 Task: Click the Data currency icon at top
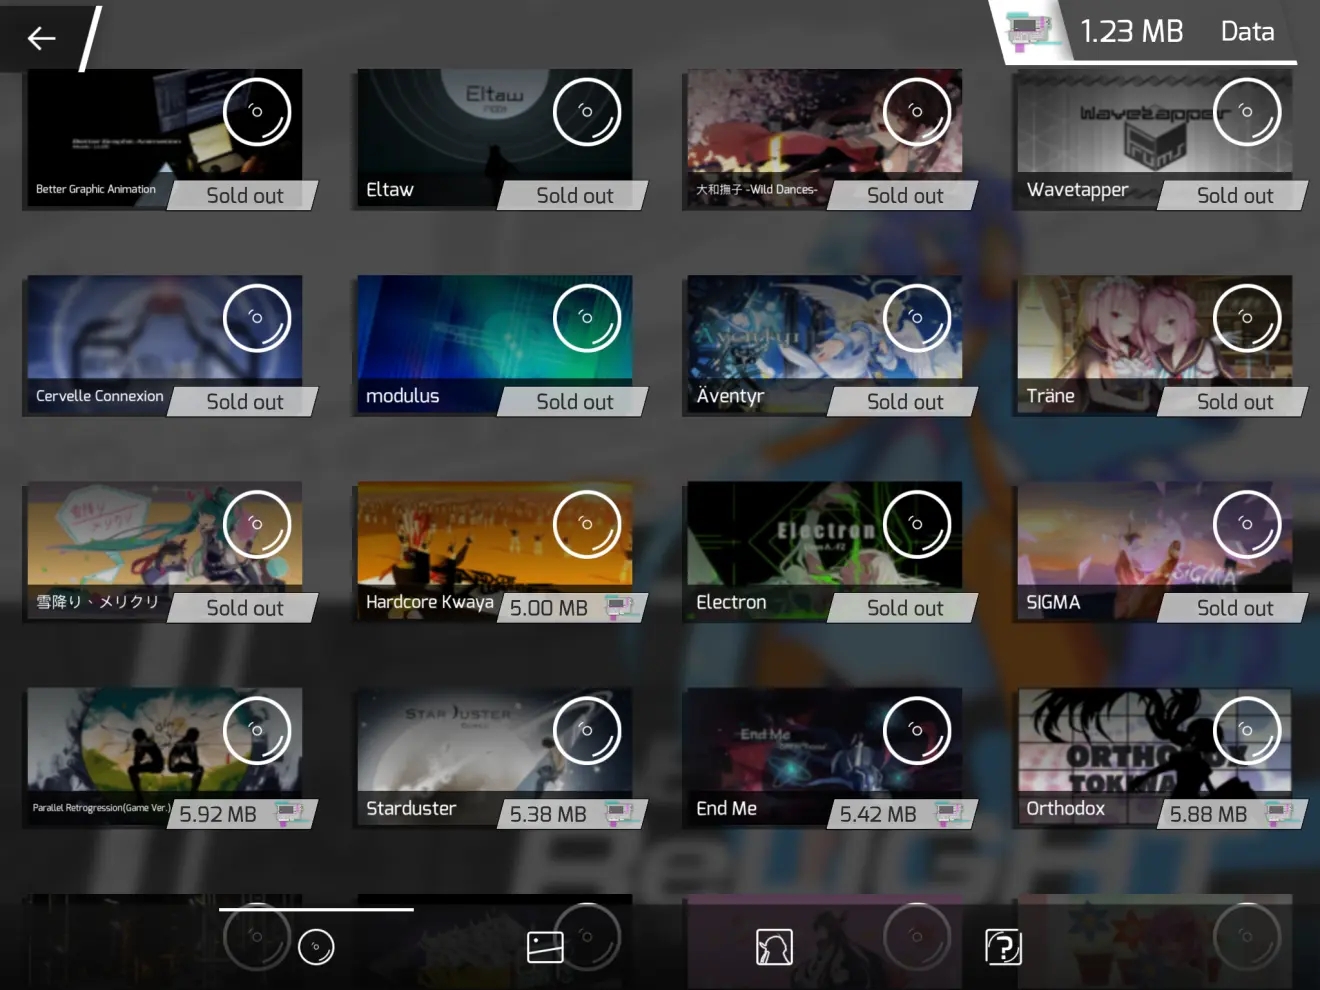[x=1032, y=31]
